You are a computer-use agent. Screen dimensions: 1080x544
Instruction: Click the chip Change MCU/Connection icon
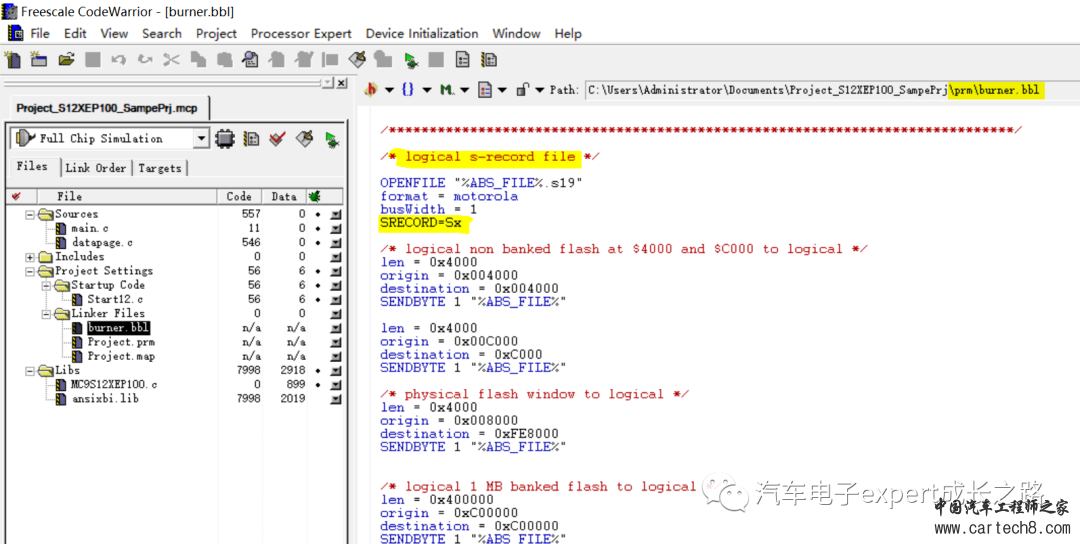(224, 138)
